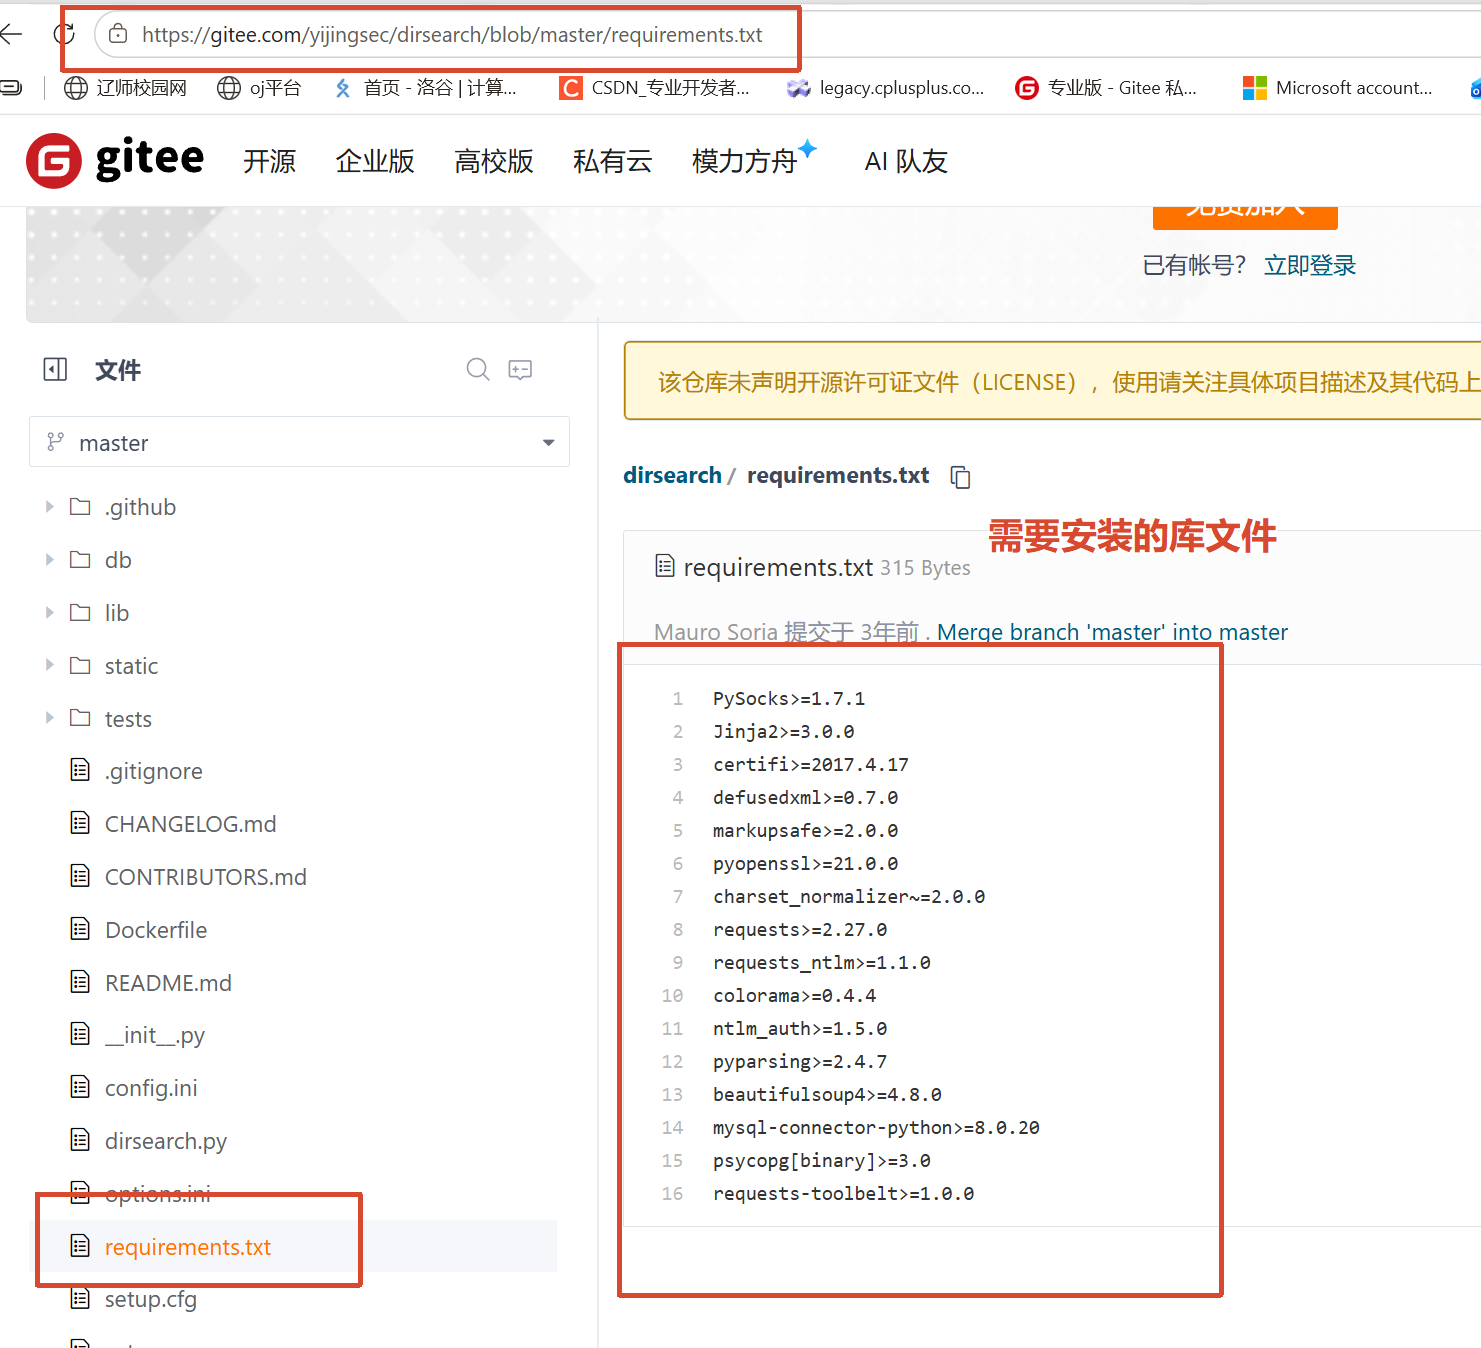
Task: Open the 辽师校园网 bookmark
Action: tap(125, 88)
